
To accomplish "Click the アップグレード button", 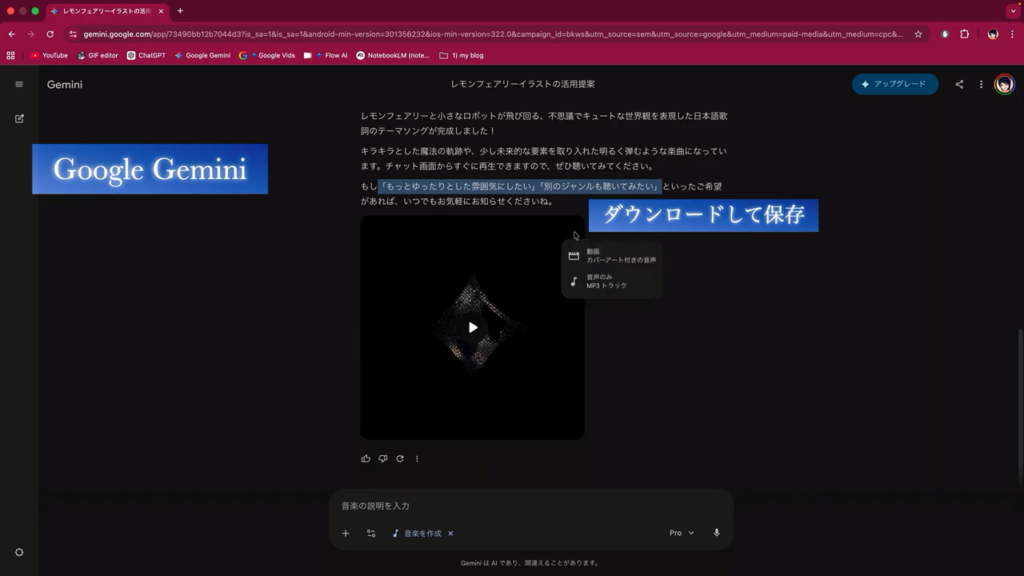I will (895, 84).
